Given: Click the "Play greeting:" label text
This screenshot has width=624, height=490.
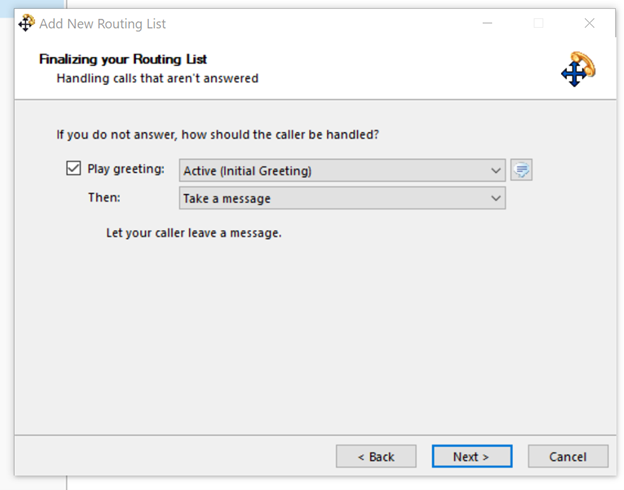Looking at the screenshot, I should (x=126, y=170).
